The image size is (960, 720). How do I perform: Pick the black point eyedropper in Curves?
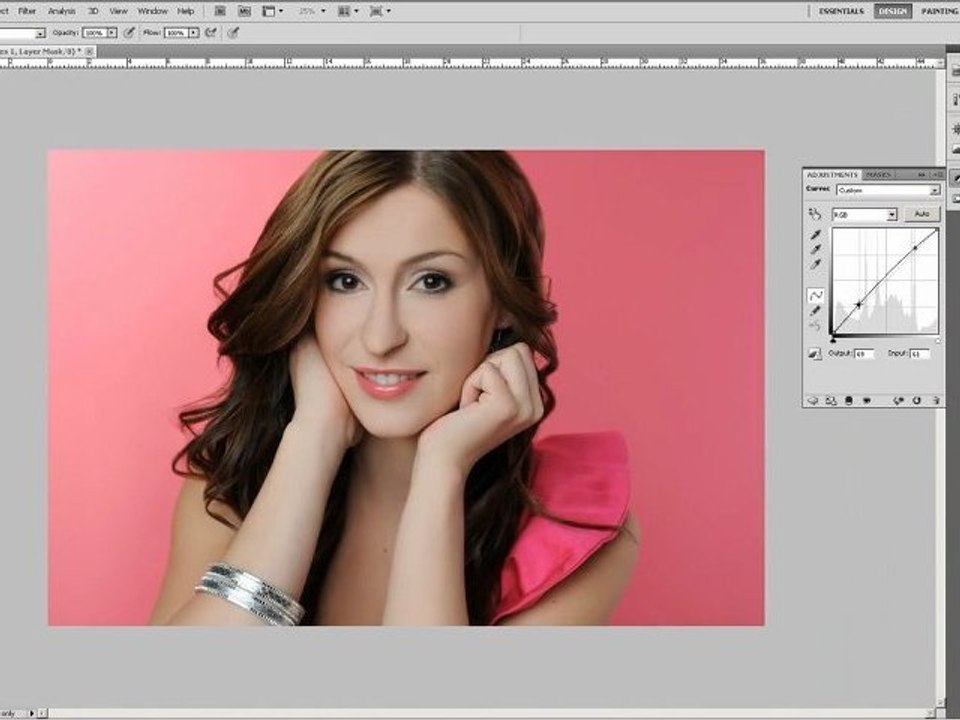(x=816, y=235)
